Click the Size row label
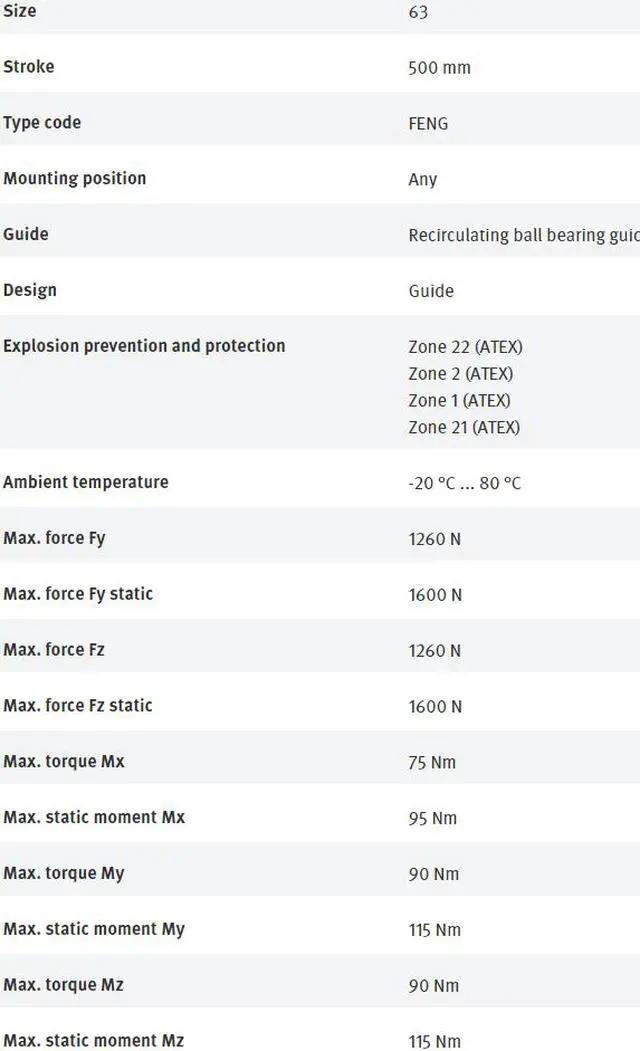This screenshot has width=640, height=1051. 20,11
